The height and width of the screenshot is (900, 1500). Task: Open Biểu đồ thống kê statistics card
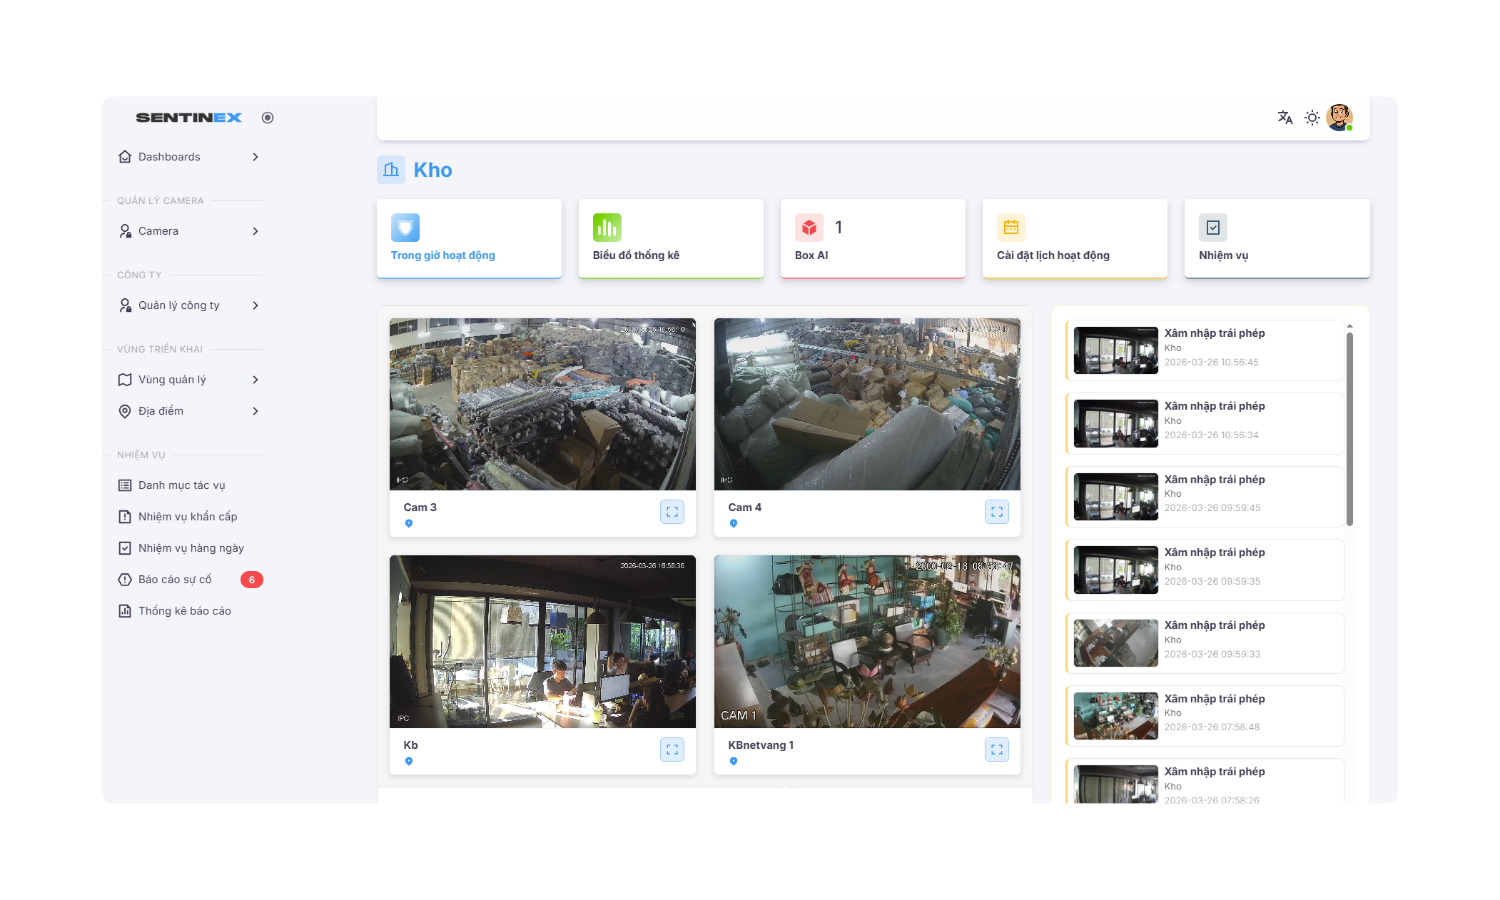point(670,238)
